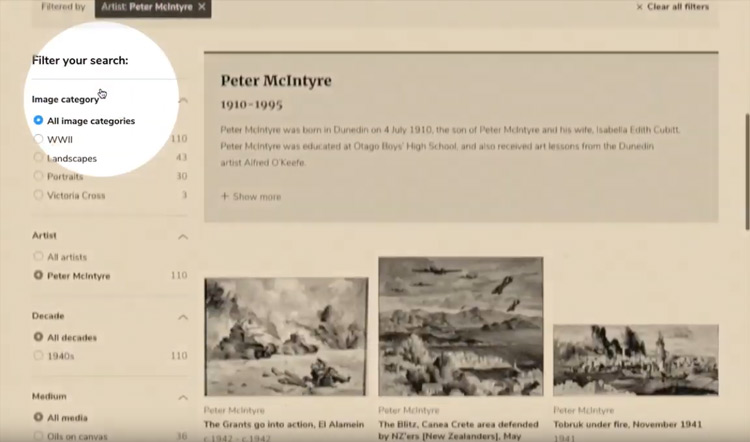The width and height of the screenshot is (750, 442).
Task: Select Peter McIntyre artist radio button
Action: [38, 275]
